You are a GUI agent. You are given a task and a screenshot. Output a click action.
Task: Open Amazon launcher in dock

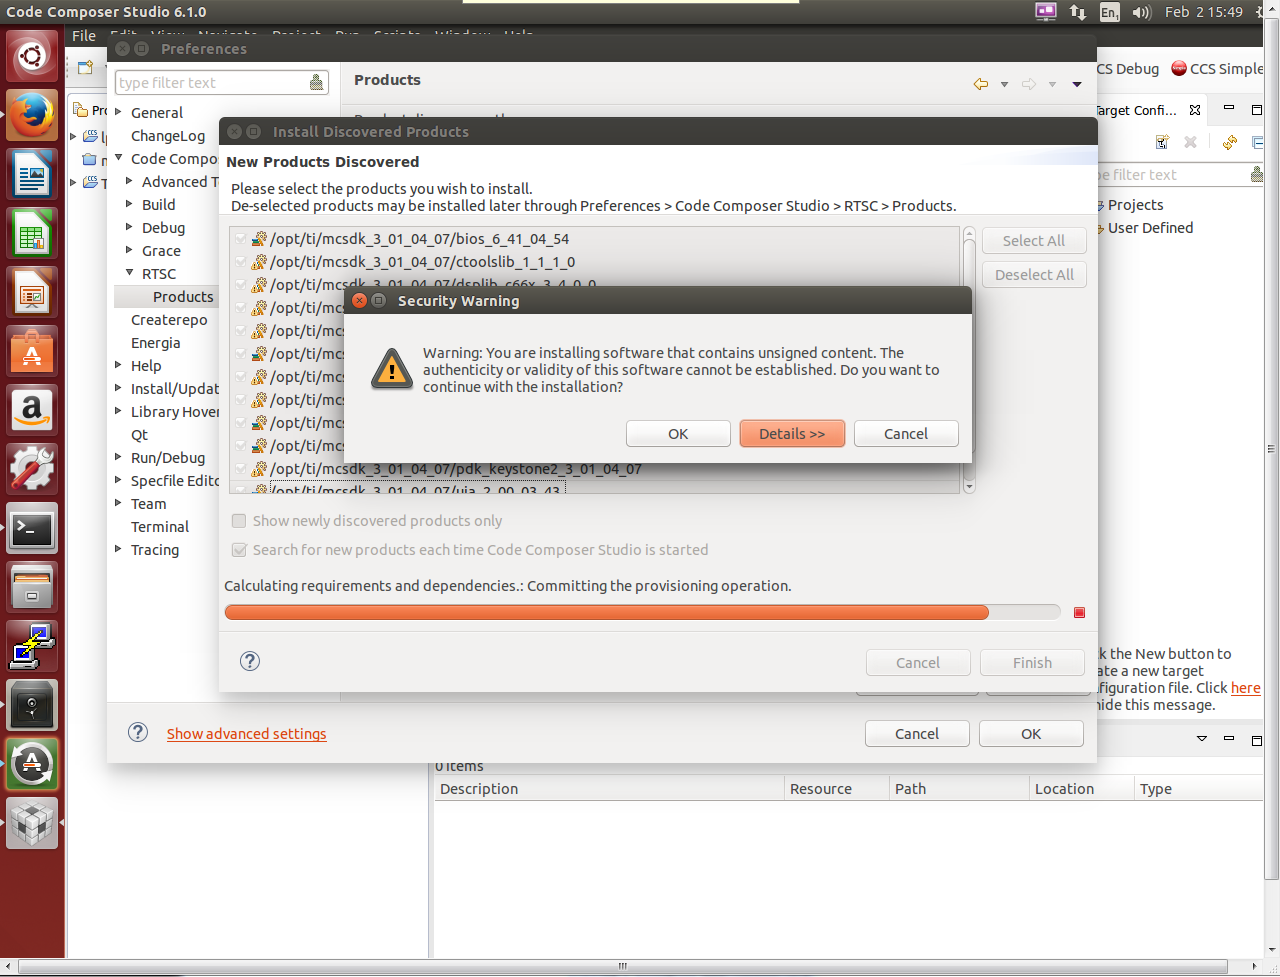click(32, 409)
